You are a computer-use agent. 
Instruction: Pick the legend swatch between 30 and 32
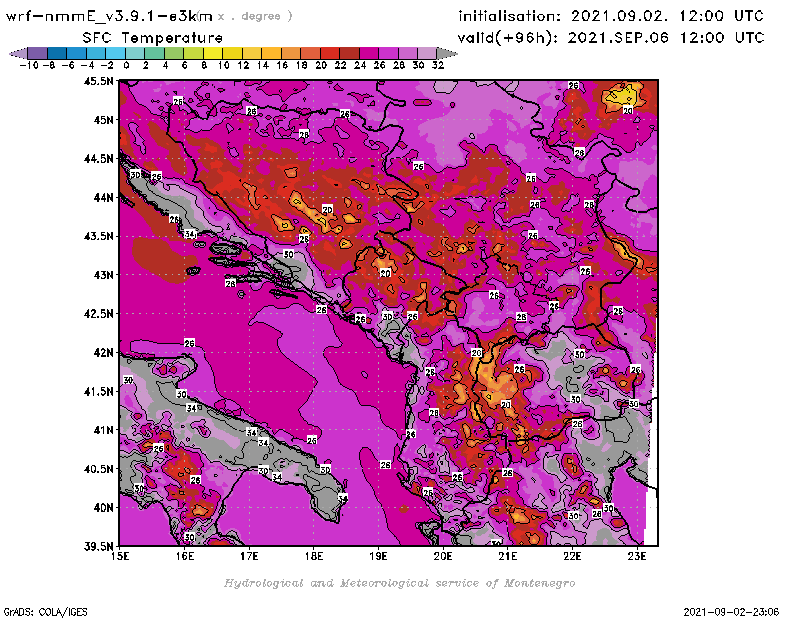coord(427,53)
